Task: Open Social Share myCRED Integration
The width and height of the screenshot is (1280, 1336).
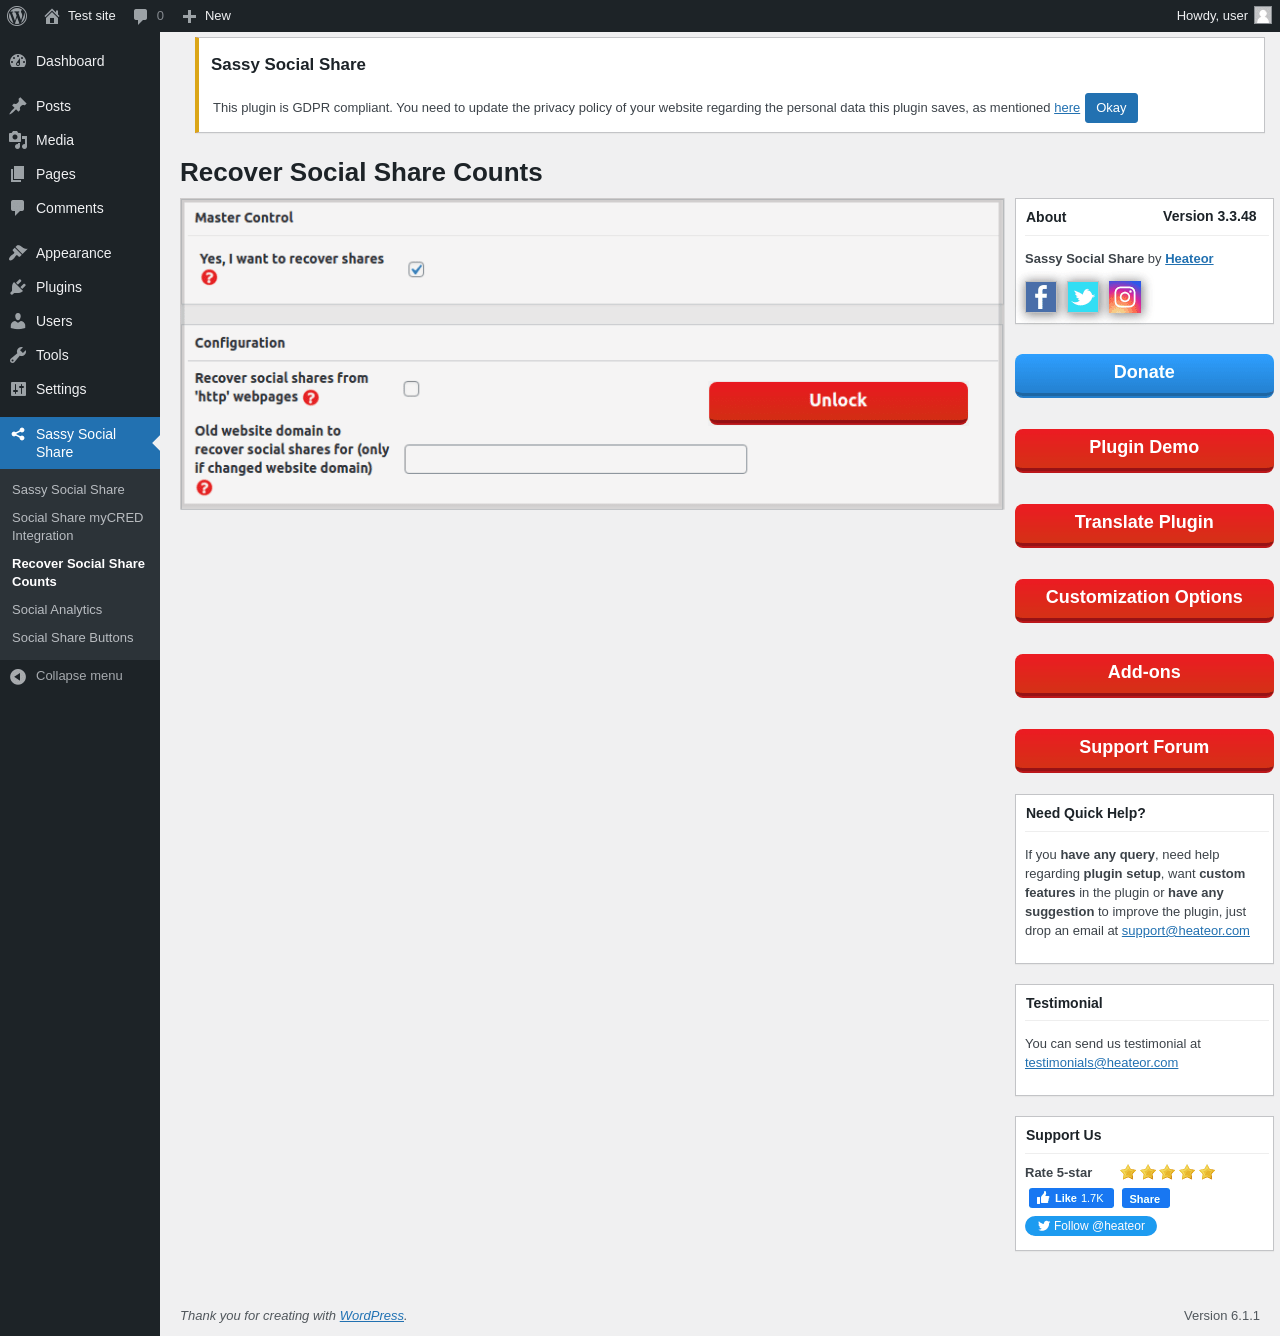Action: pos(80,527)
